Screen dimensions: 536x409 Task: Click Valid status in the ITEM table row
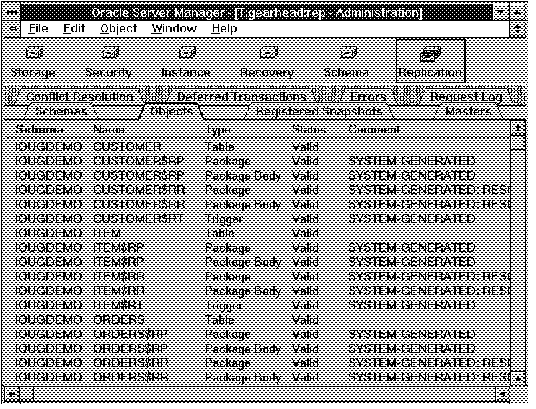click(x=305, y=233)
